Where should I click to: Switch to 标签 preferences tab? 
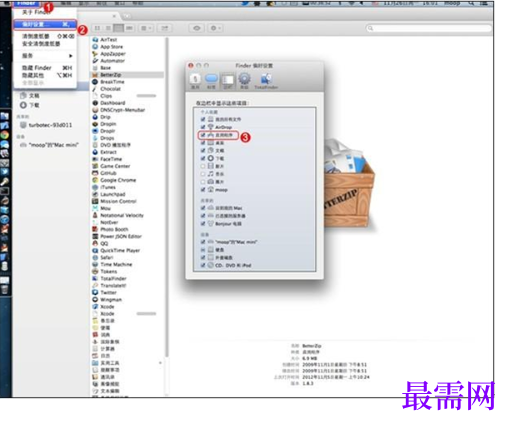[x=211, y=81]
